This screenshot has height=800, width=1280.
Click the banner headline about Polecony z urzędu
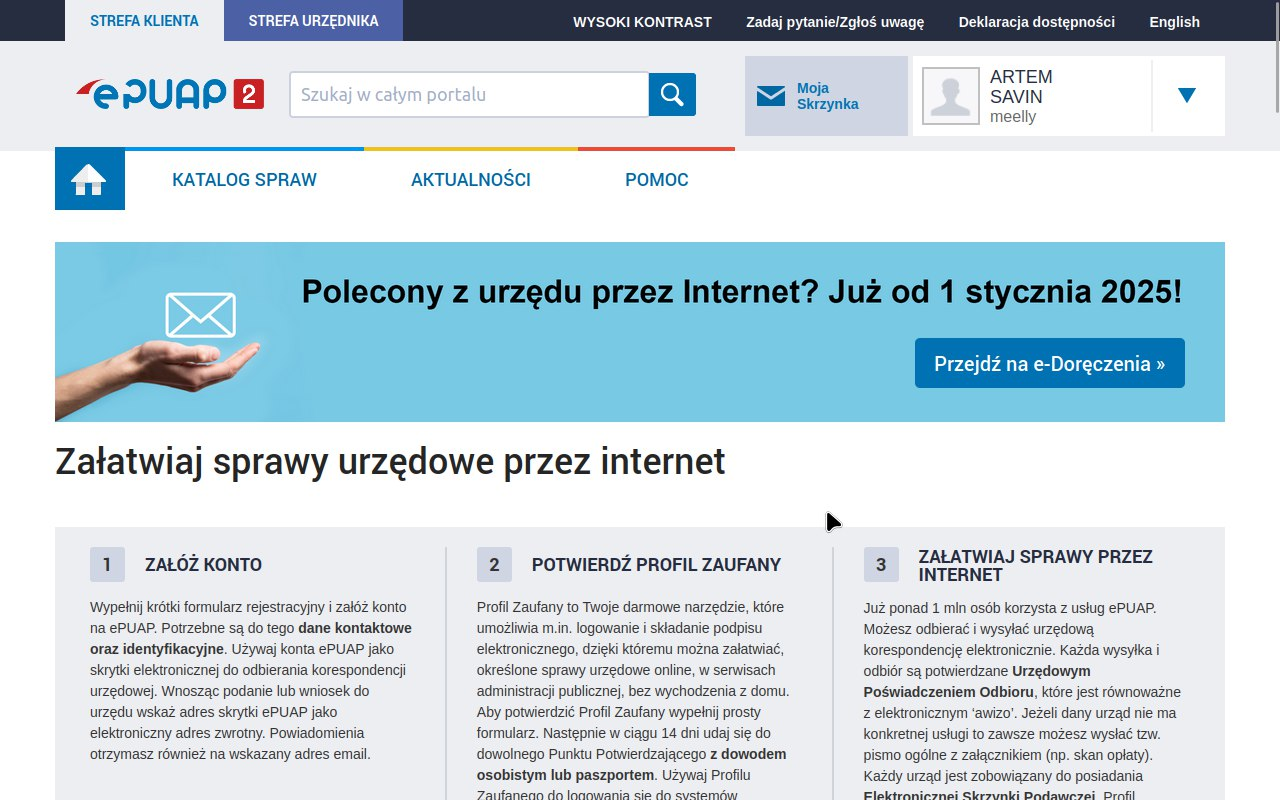pos(742,292)
